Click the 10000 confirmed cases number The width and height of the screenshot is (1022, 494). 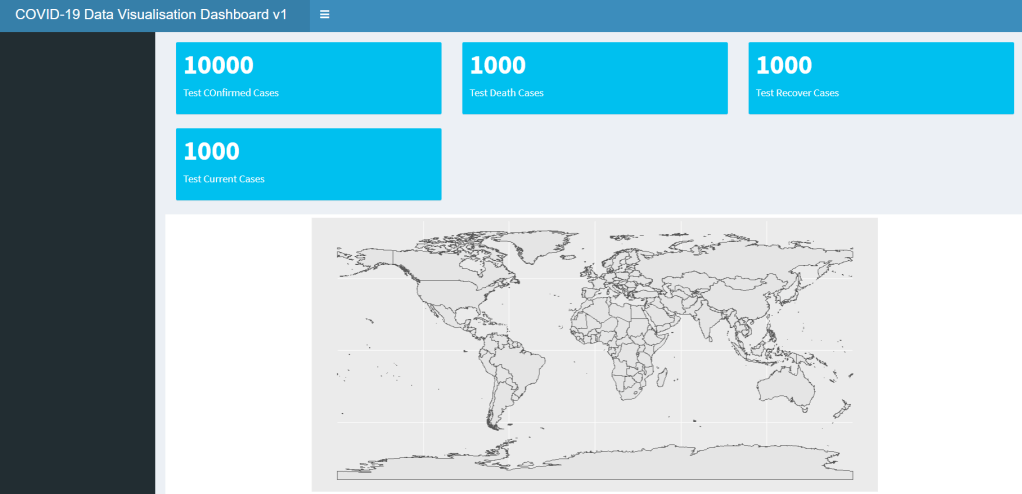pyautogui.click(x=218, y=66)
